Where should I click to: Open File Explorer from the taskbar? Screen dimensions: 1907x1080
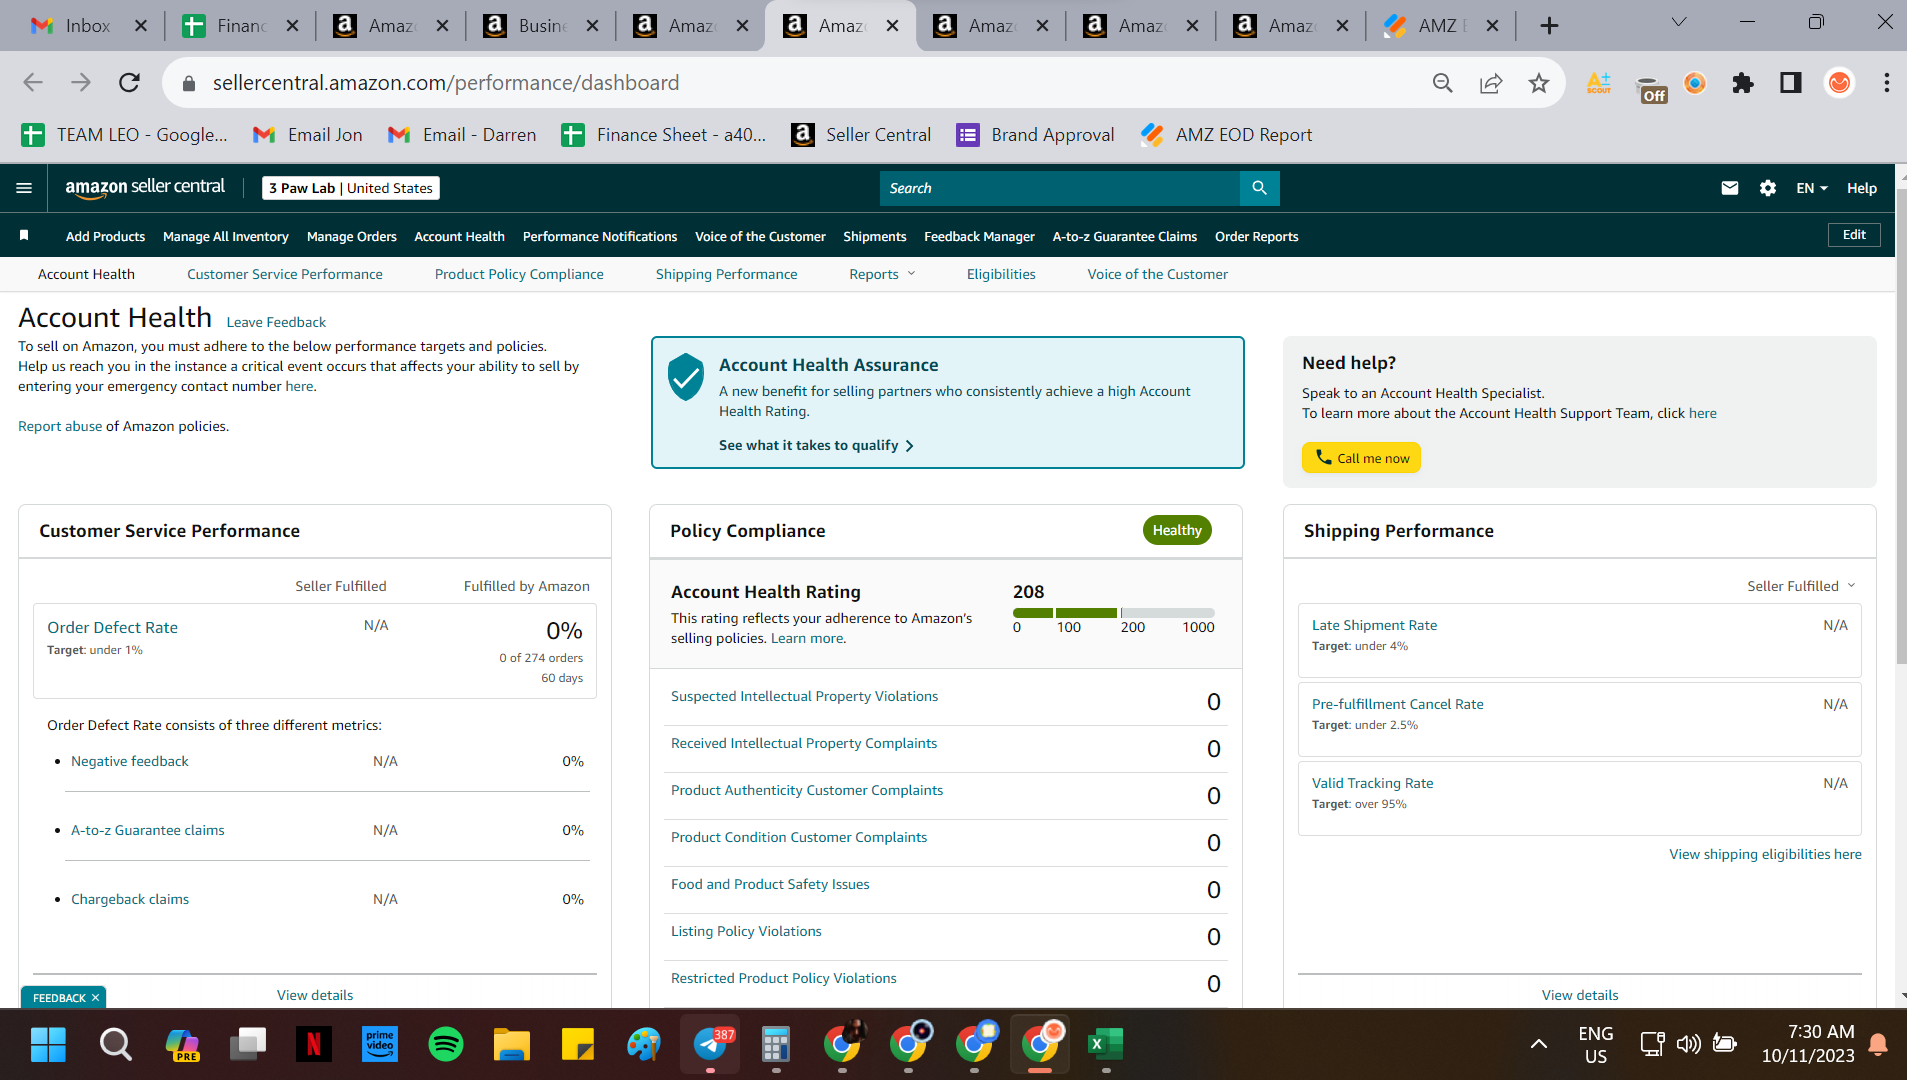click(x=512, y=1044)
